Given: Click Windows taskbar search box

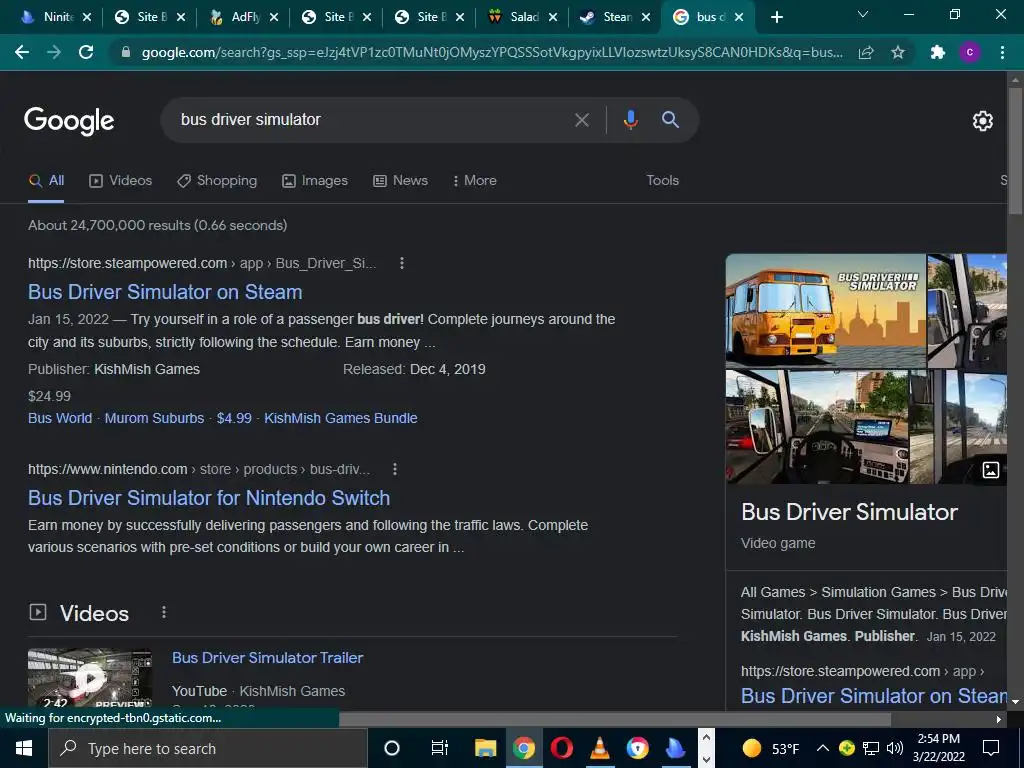Looking at the screenshot, I should pos(208,748).
